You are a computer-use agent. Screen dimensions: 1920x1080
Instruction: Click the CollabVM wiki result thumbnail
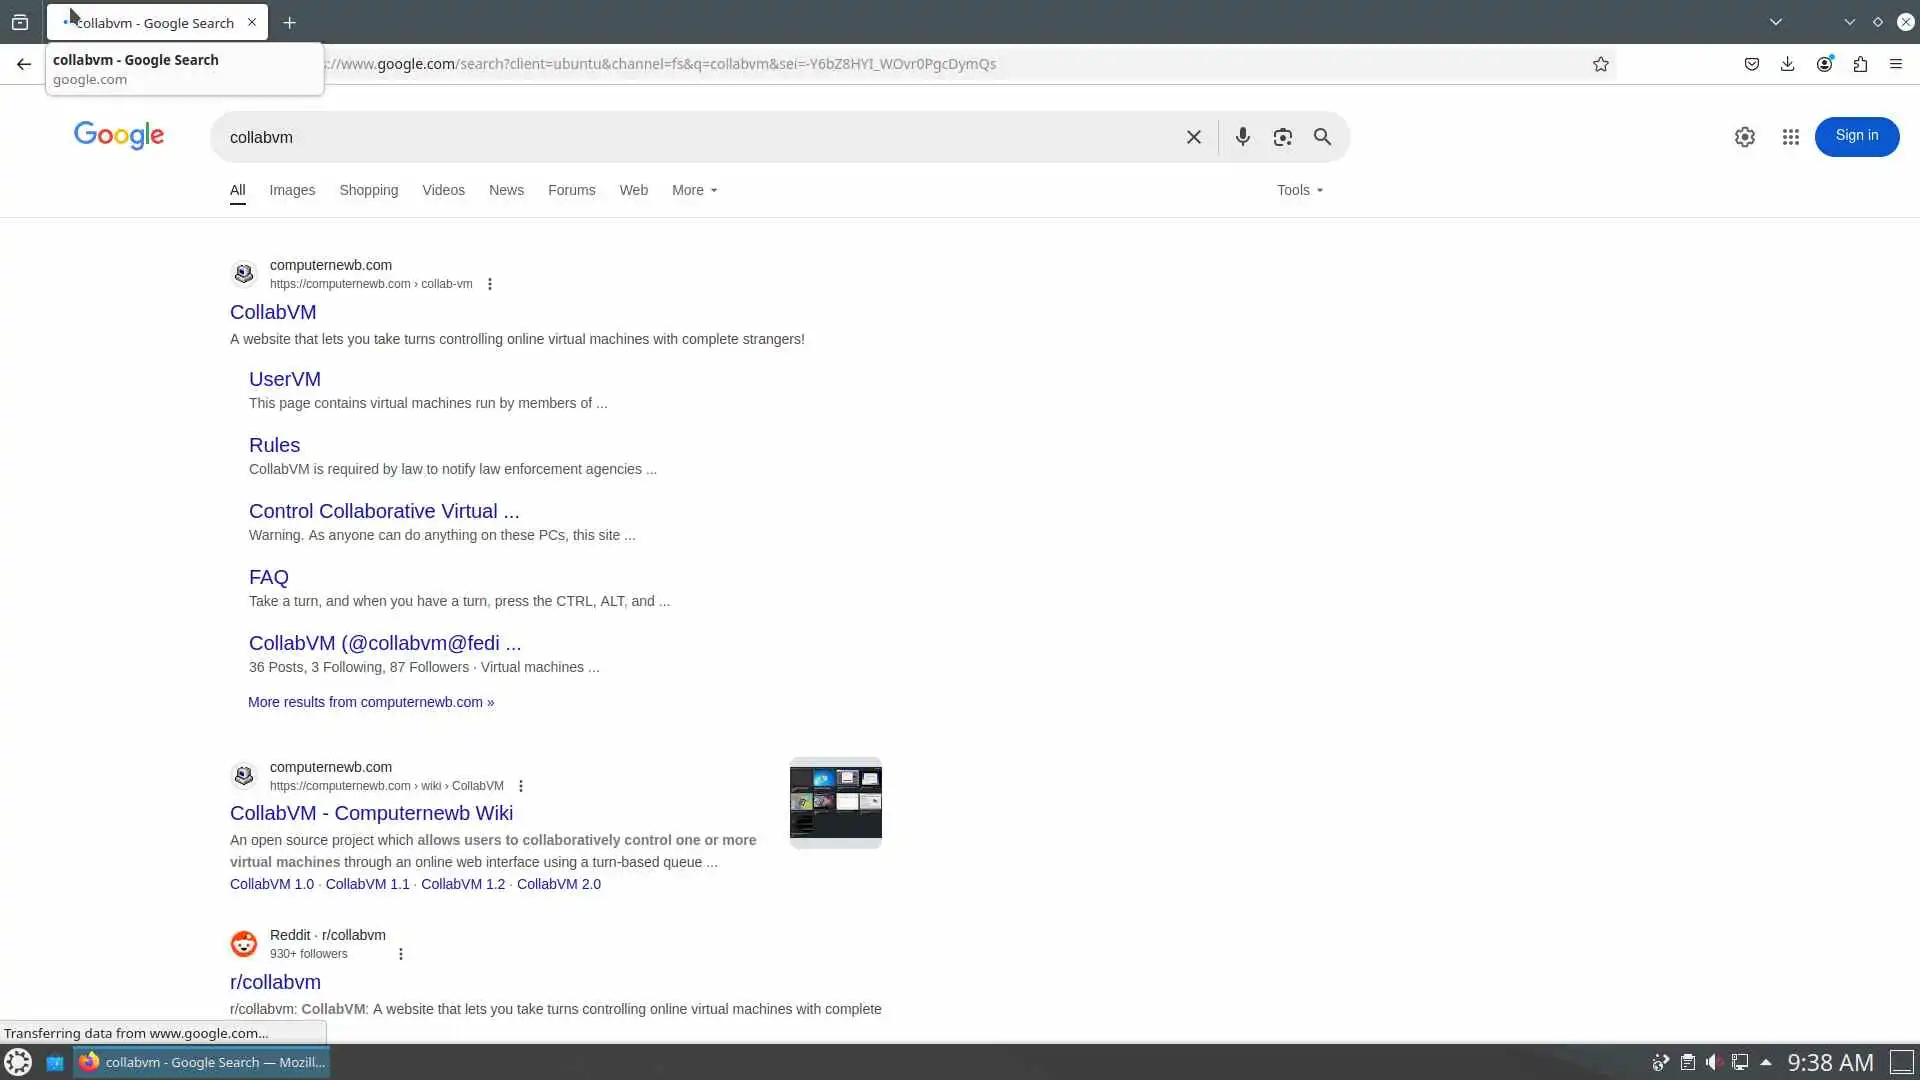835,803
